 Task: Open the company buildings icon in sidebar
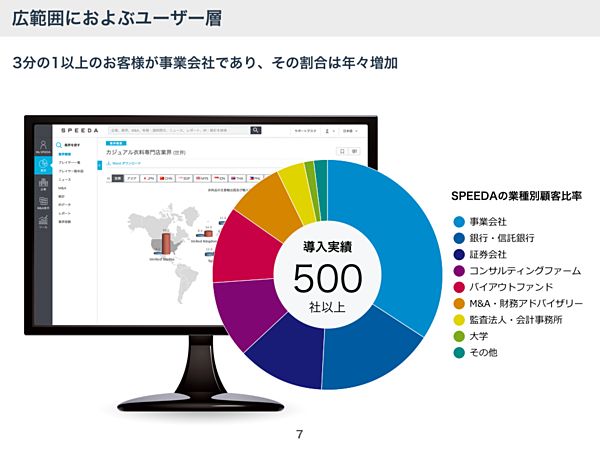coord(42,187)
